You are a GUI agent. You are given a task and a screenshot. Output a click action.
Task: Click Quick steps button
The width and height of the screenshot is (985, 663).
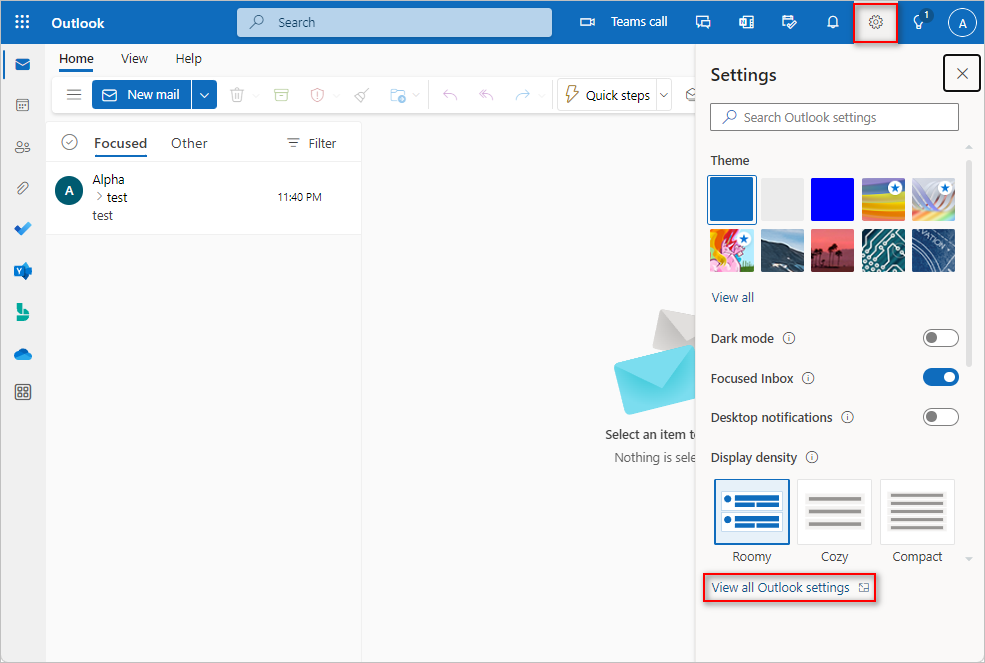[x=607, y=95]
